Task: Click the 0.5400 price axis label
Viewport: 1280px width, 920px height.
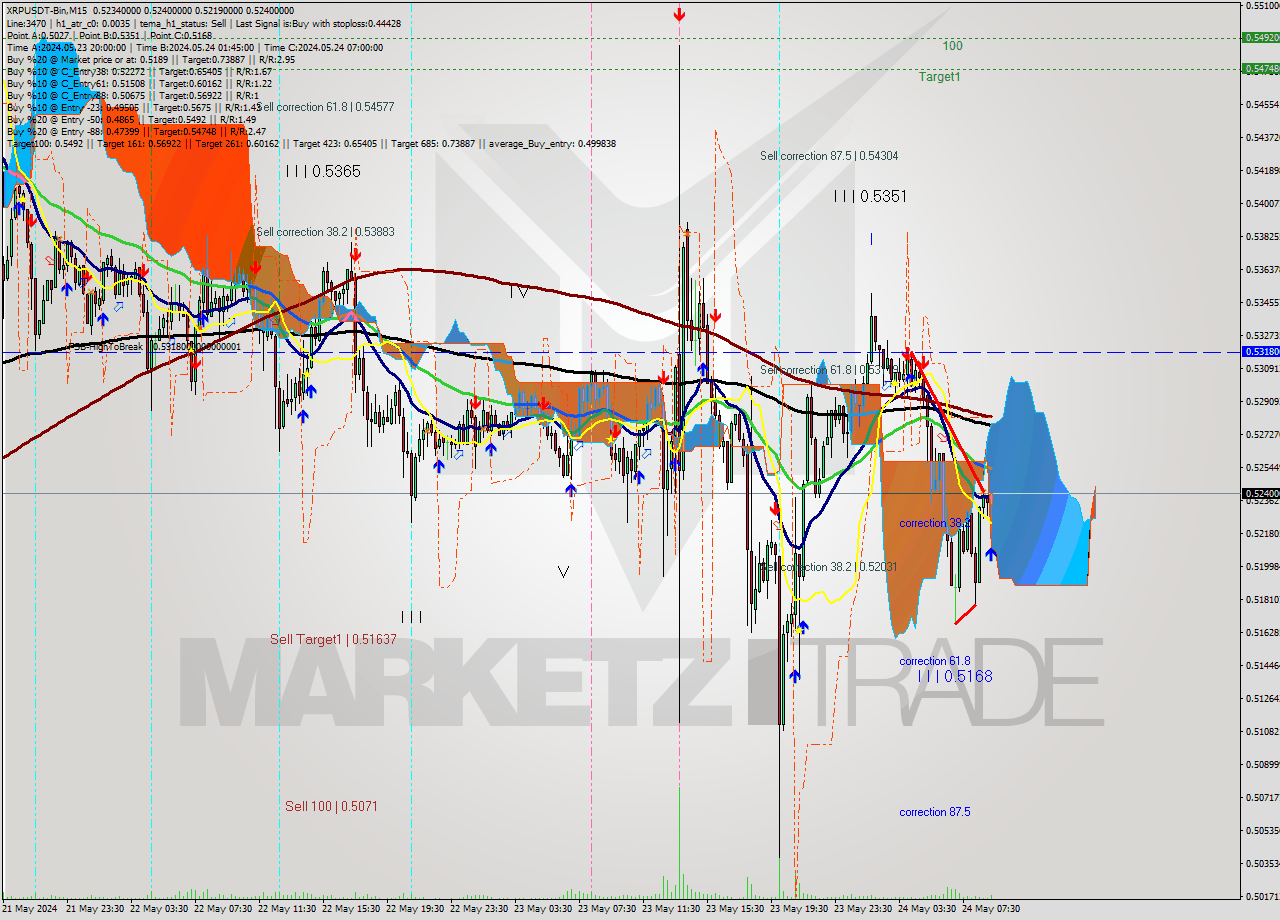Action: tap(1262, 203)
